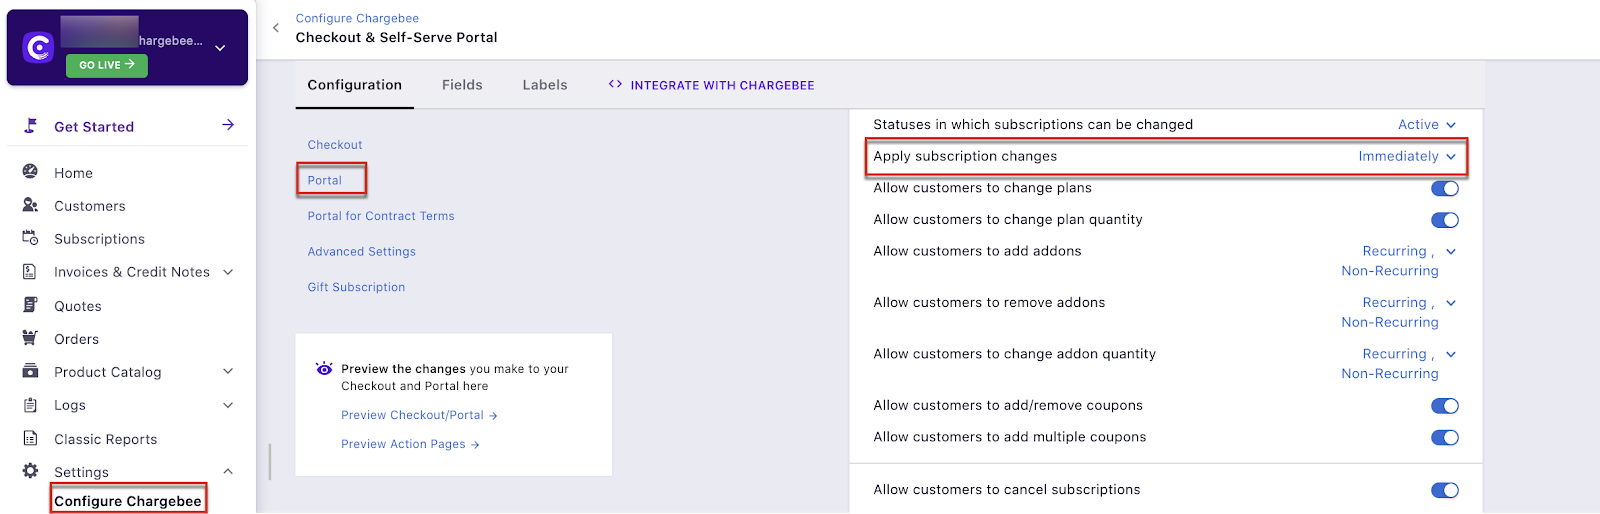Open the Apply subscription changes Immediately dropdown
Viewport: 1600px width, 514px height.
pos(1407,157)
